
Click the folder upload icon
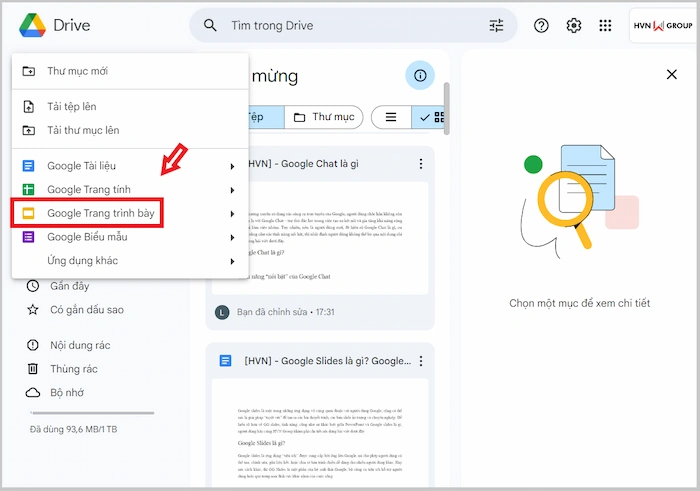point(29,130)
